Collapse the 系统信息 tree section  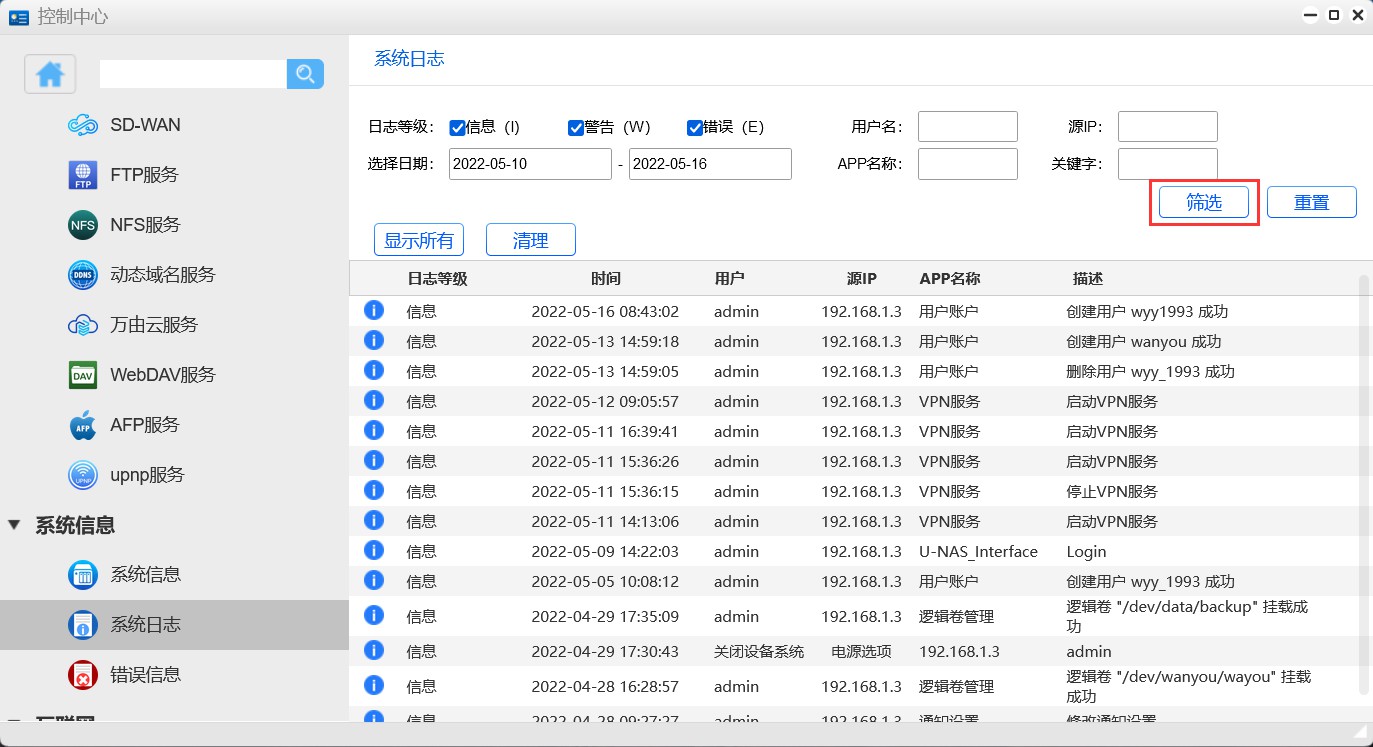[14, 525]
